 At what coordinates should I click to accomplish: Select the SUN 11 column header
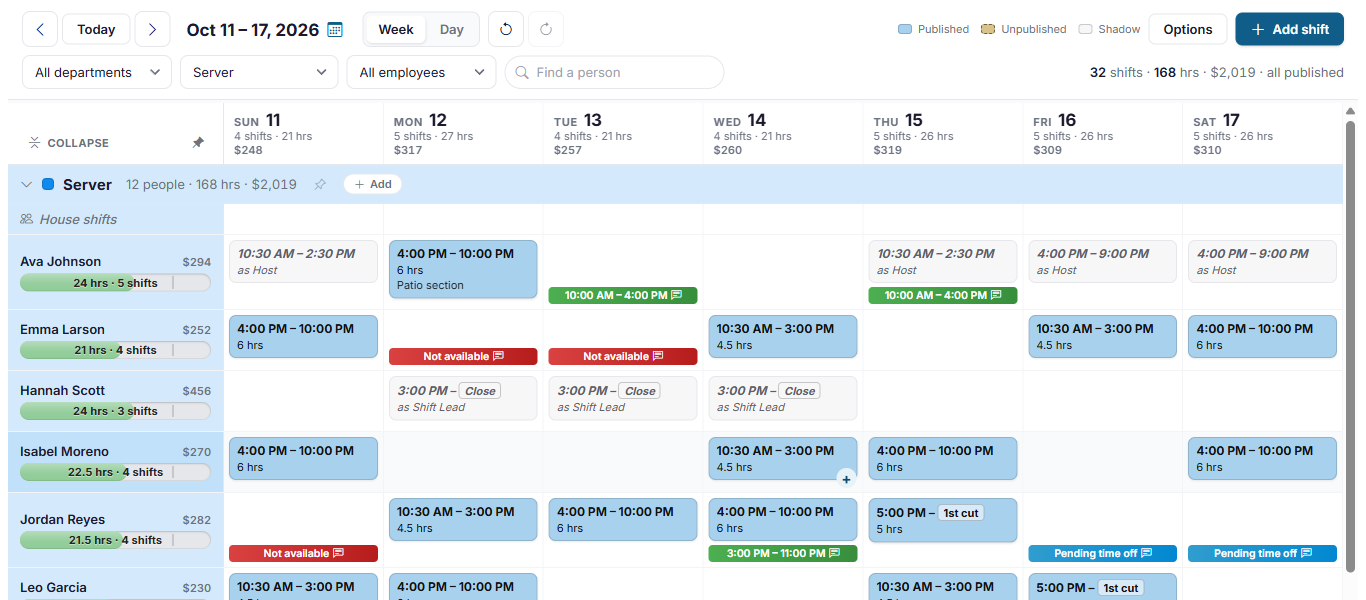tap(302, 134)
